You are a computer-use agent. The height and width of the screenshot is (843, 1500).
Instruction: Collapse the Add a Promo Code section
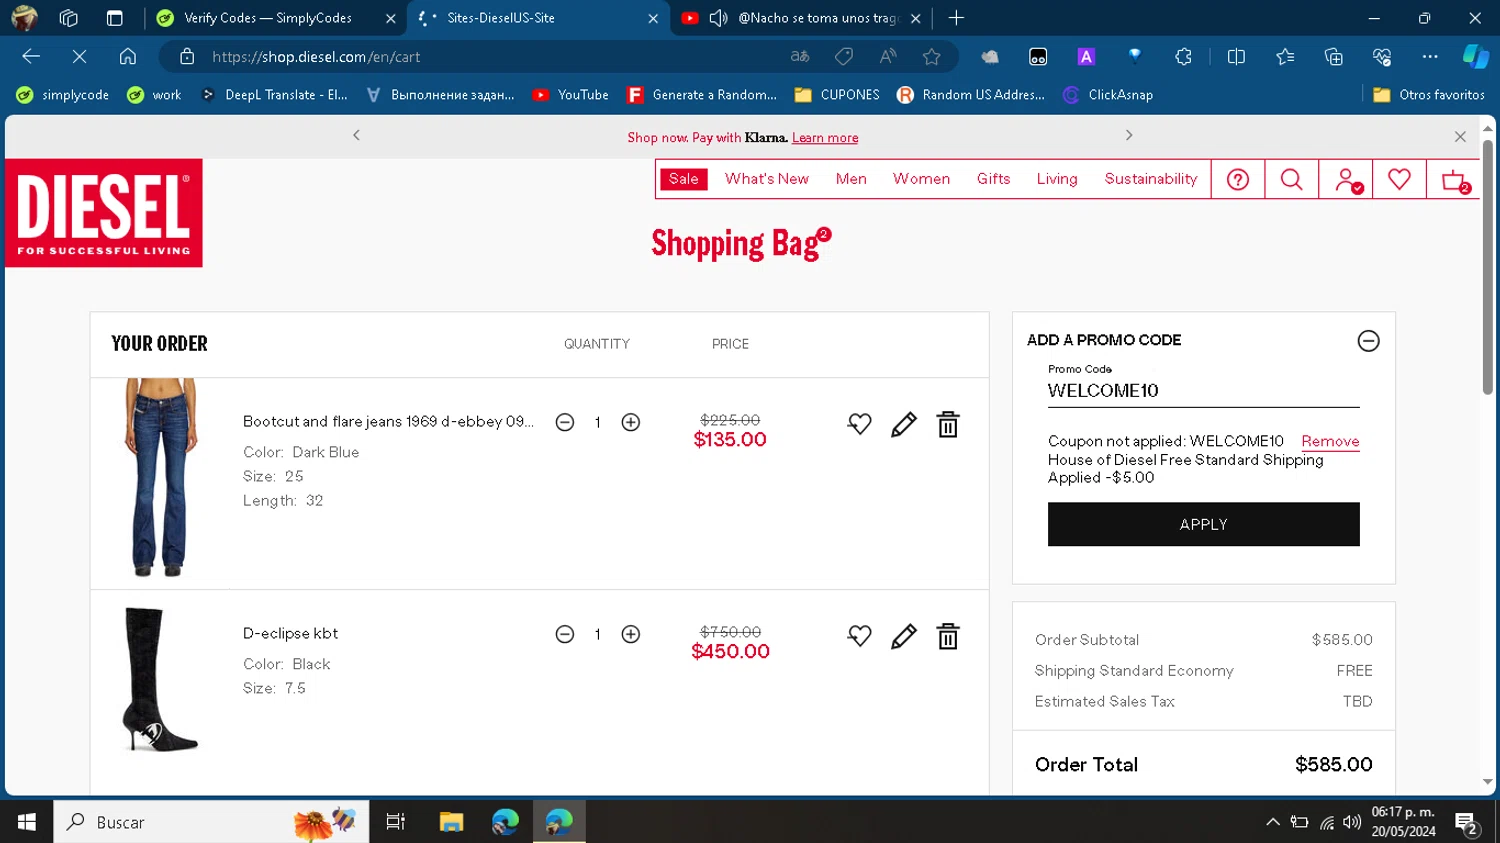[1368, 341]
